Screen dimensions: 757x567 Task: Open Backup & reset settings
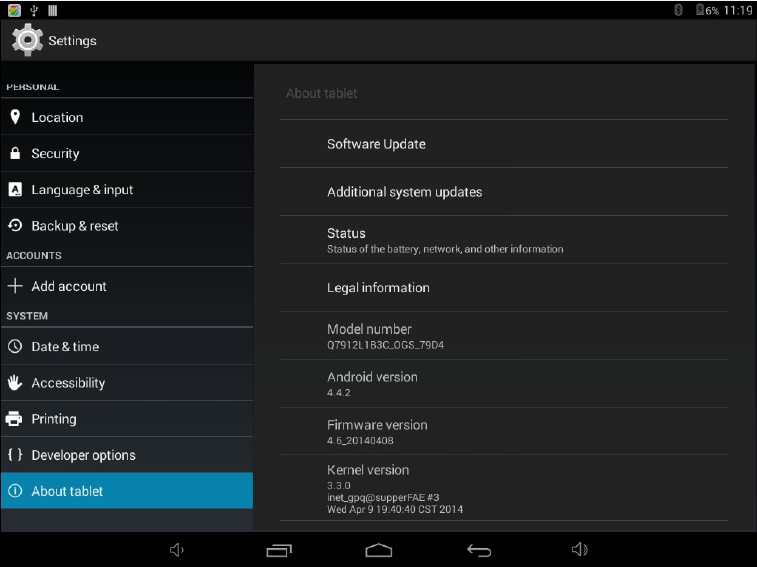click(127, 226)
